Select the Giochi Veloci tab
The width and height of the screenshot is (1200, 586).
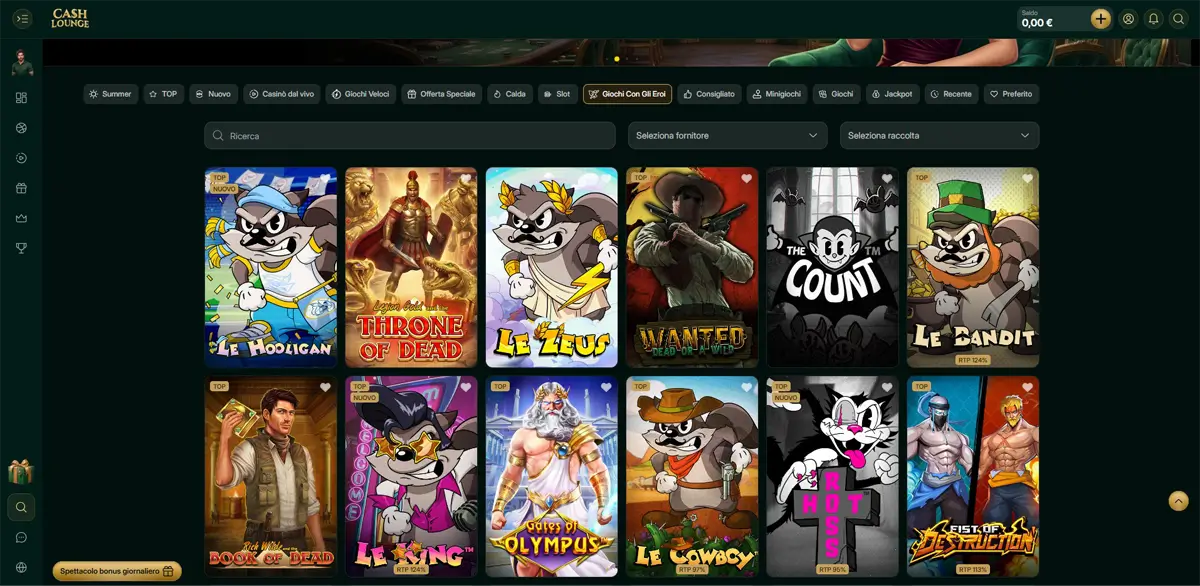[360, 94]
